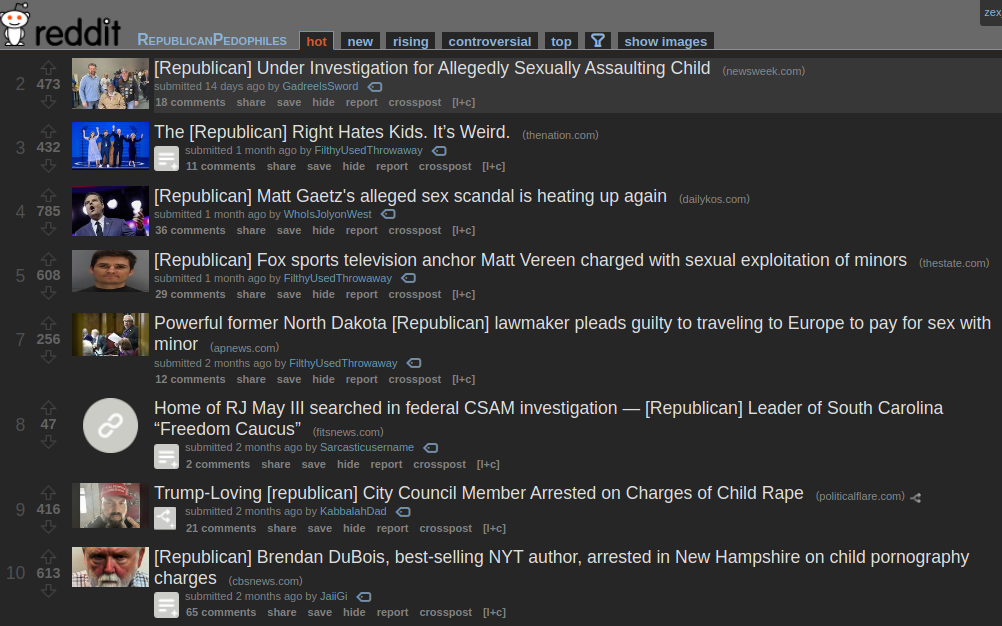Expand the 'Right Hates Kids' post preview
Image resolution: width=1002 pixels, height=626 pixels.
click(x=166, y=158)
